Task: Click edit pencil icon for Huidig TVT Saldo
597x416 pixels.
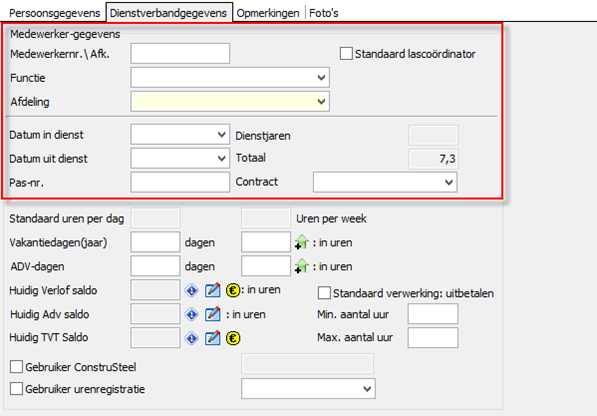Action: [x=212, y=338]
